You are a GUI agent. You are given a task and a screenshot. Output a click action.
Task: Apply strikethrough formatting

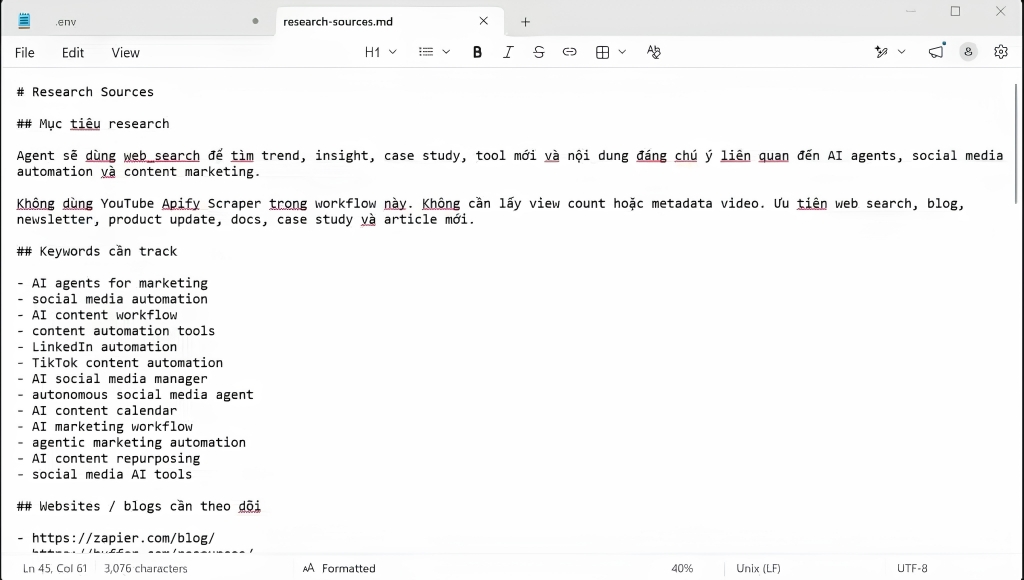pyautogui.click(x=539, y=52)
